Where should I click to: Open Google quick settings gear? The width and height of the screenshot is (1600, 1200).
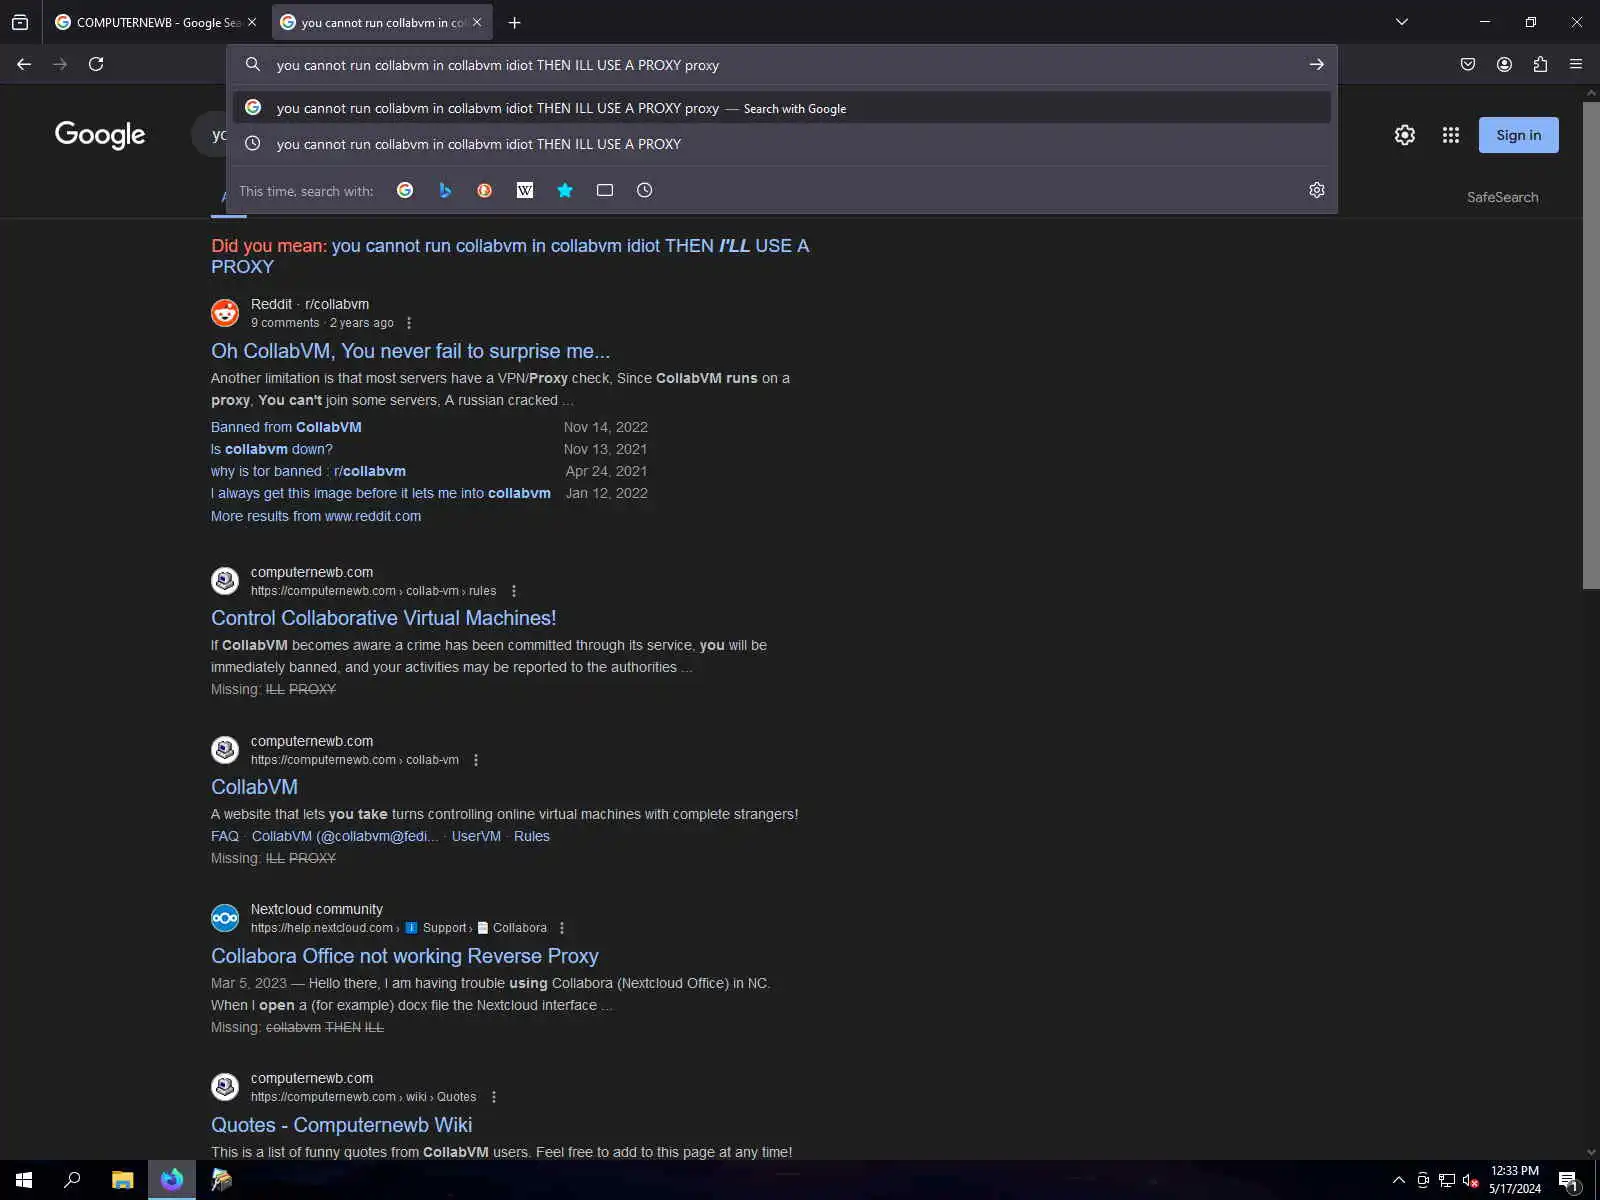click(1405, 135)
